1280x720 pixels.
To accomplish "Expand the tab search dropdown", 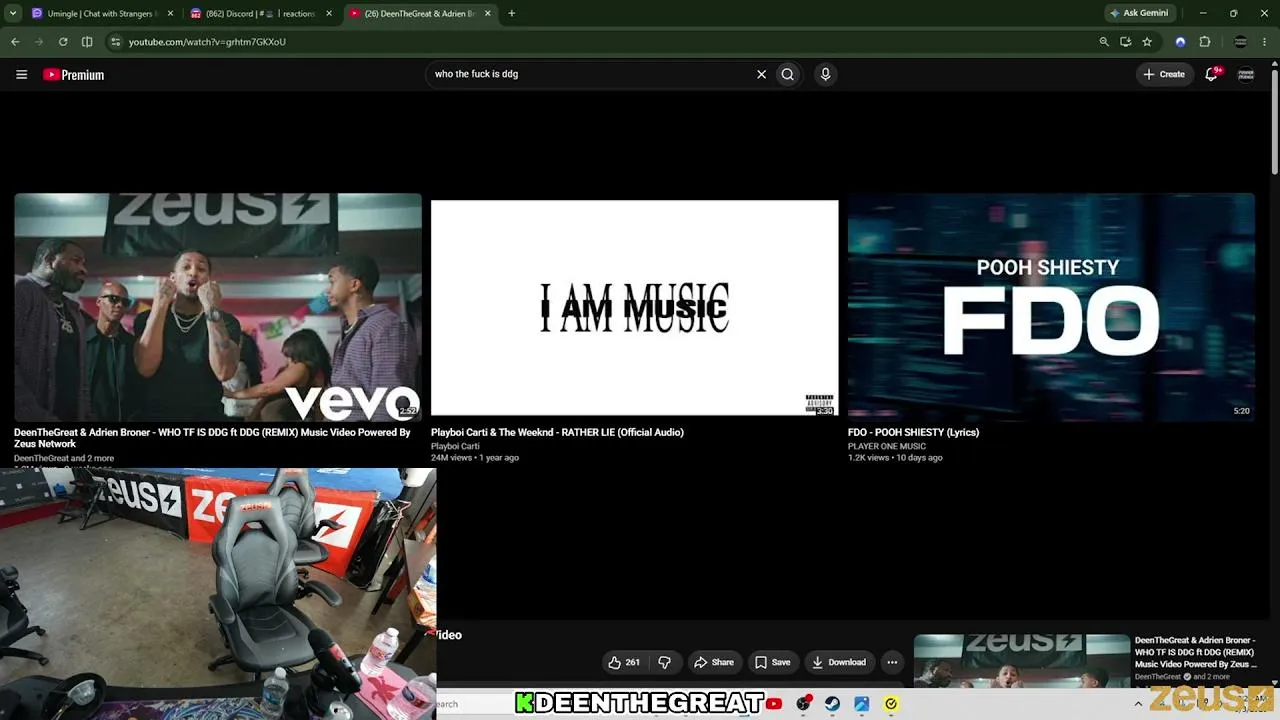I will coord(13,14).
